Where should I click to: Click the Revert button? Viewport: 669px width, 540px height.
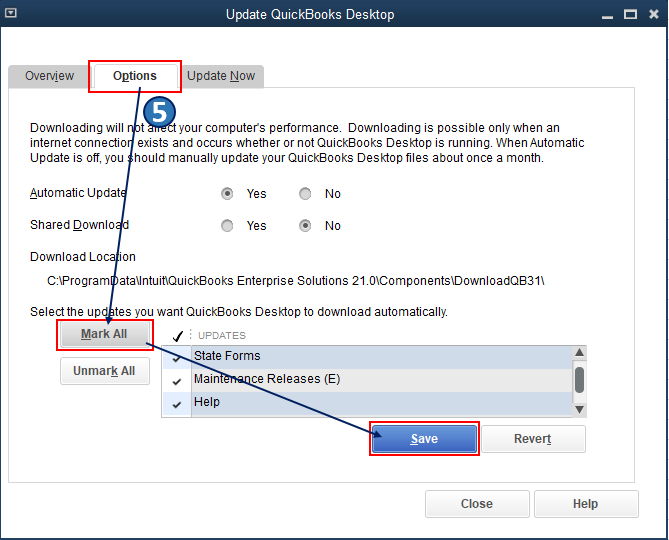(533, 438)
